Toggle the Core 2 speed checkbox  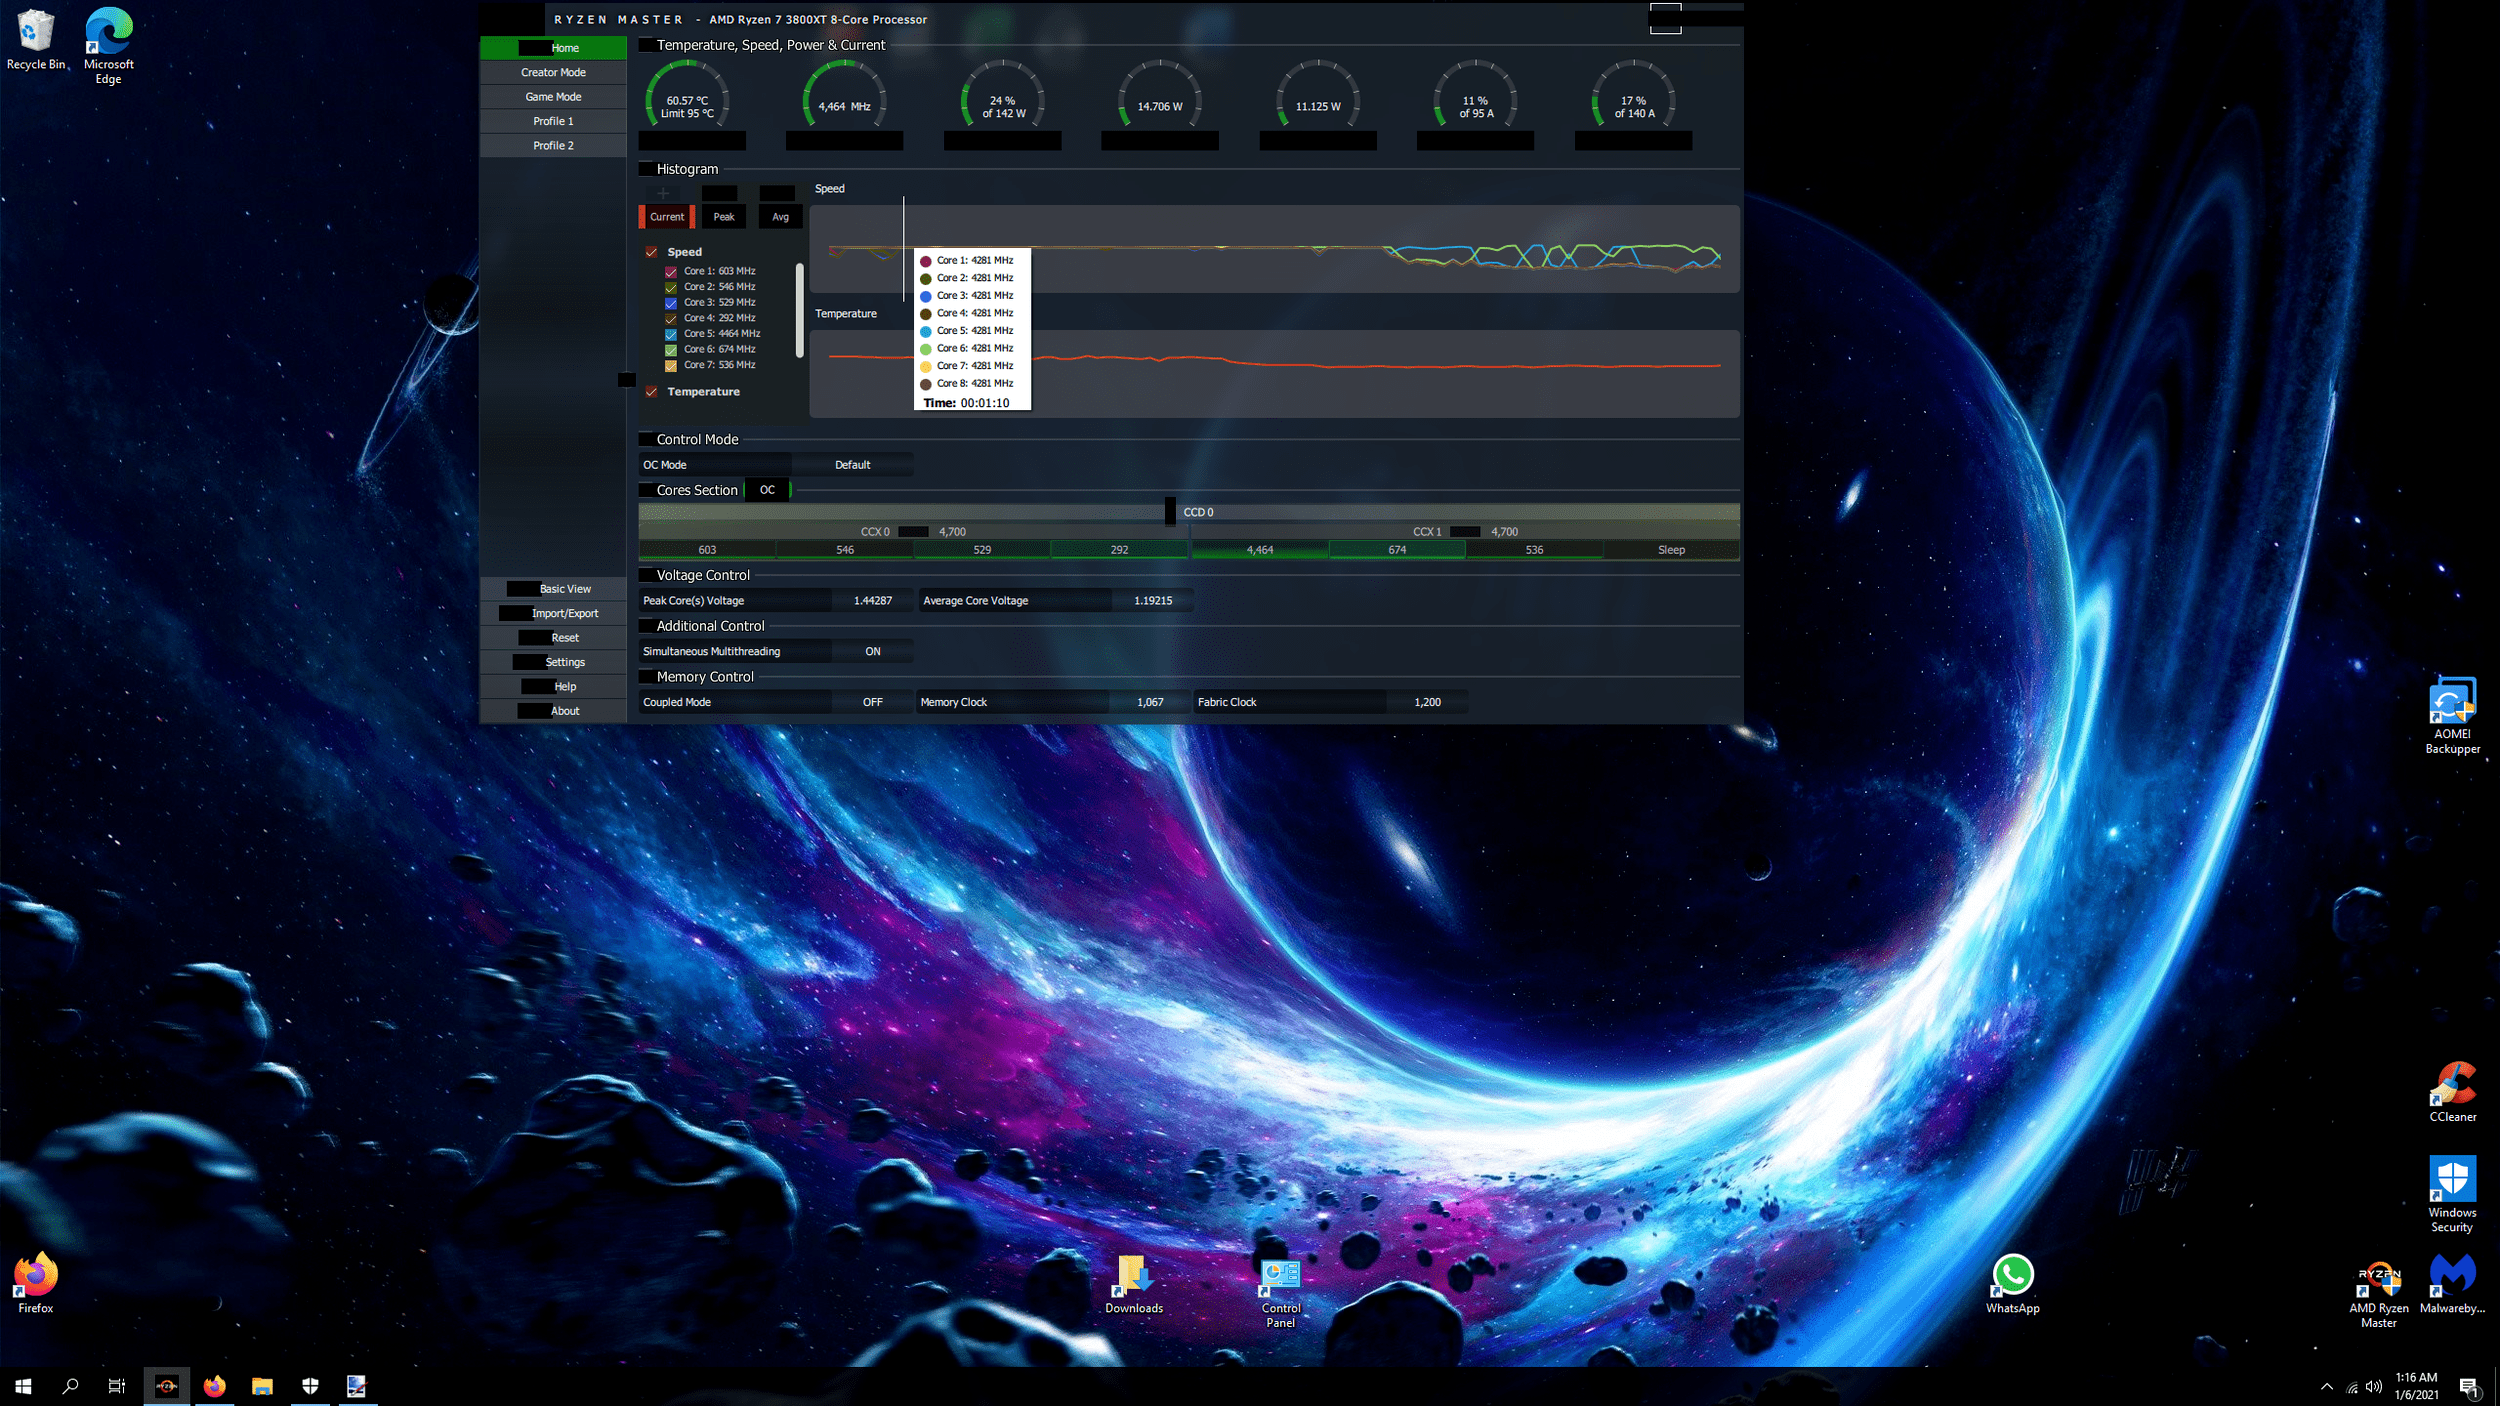tap(671, 287)
